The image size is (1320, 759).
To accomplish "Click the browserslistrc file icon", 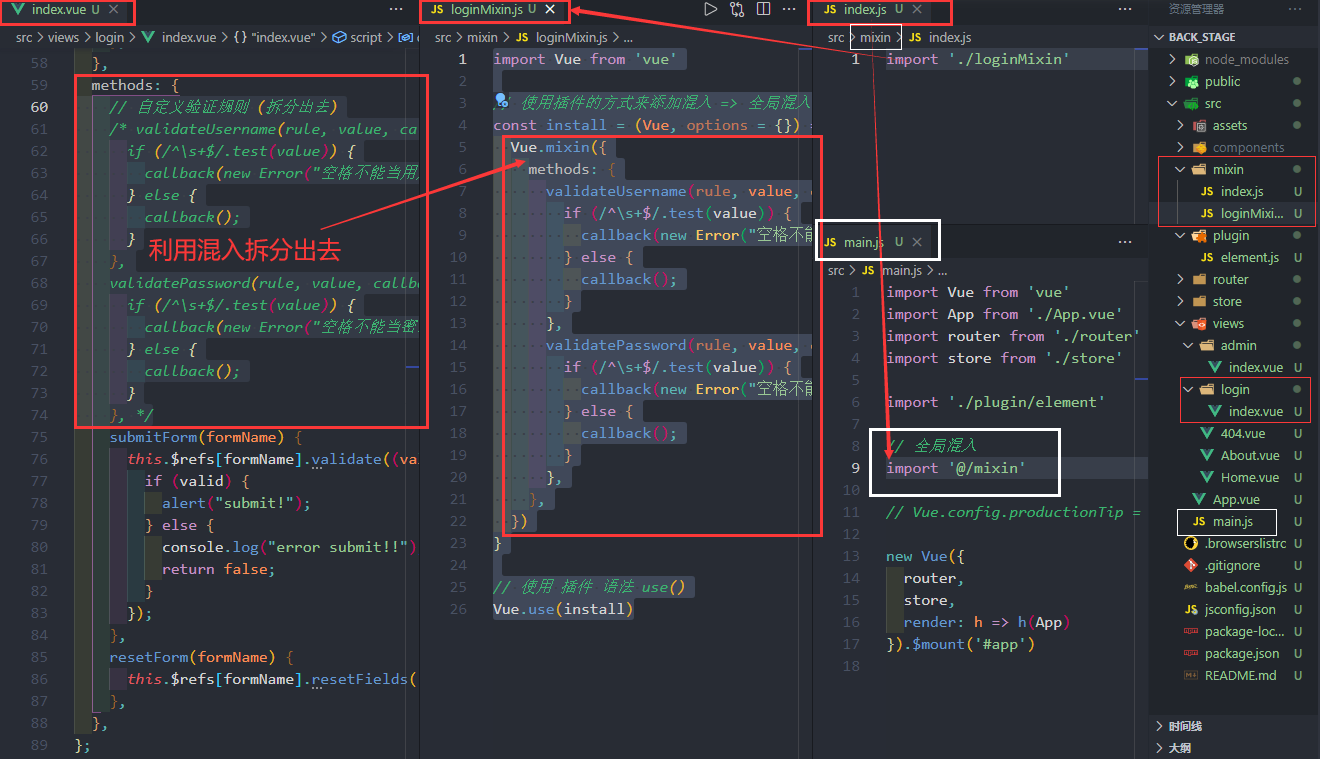I will click(1190, 543).
